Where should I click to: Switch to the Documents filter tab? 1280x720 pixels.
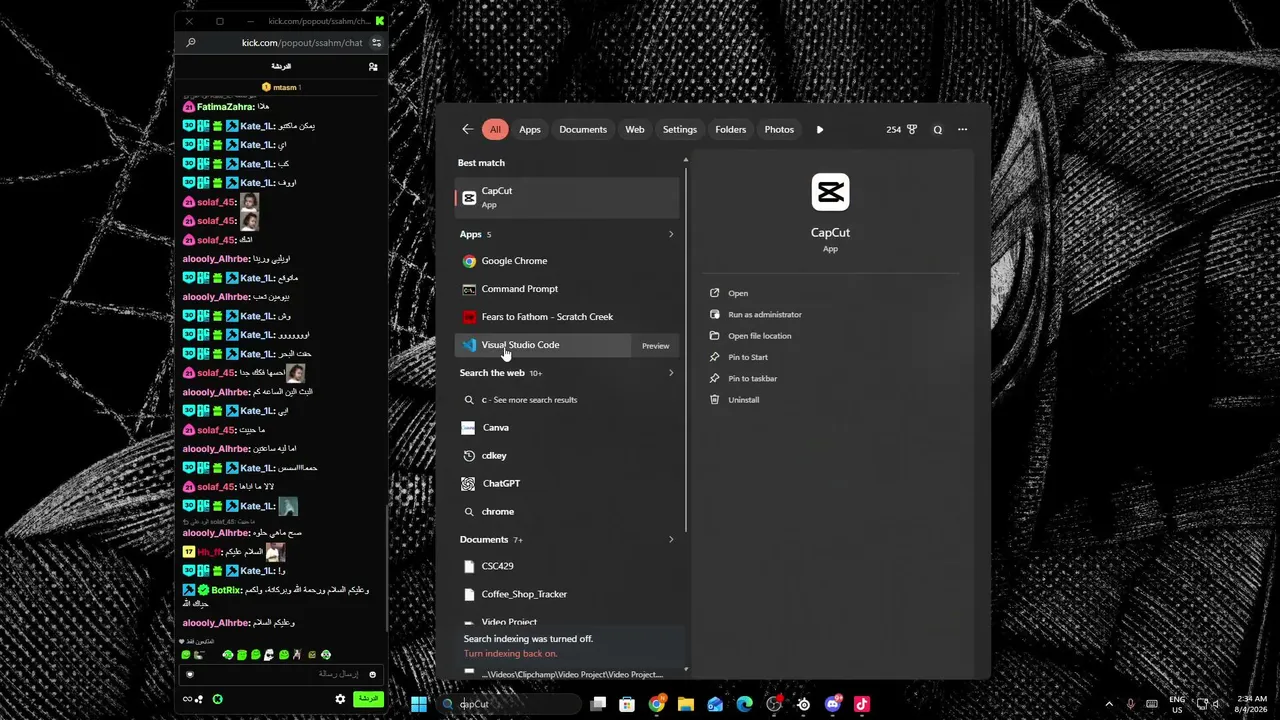click(x=583, y=129)
